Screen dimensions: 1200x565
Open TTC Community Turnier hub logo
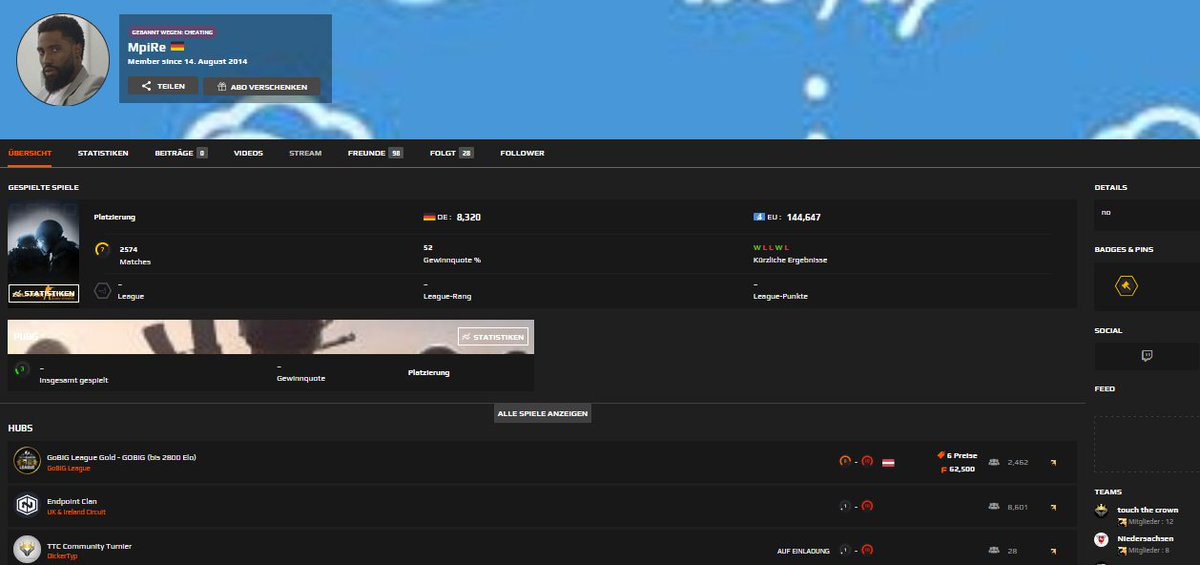(x=27, y=550)
